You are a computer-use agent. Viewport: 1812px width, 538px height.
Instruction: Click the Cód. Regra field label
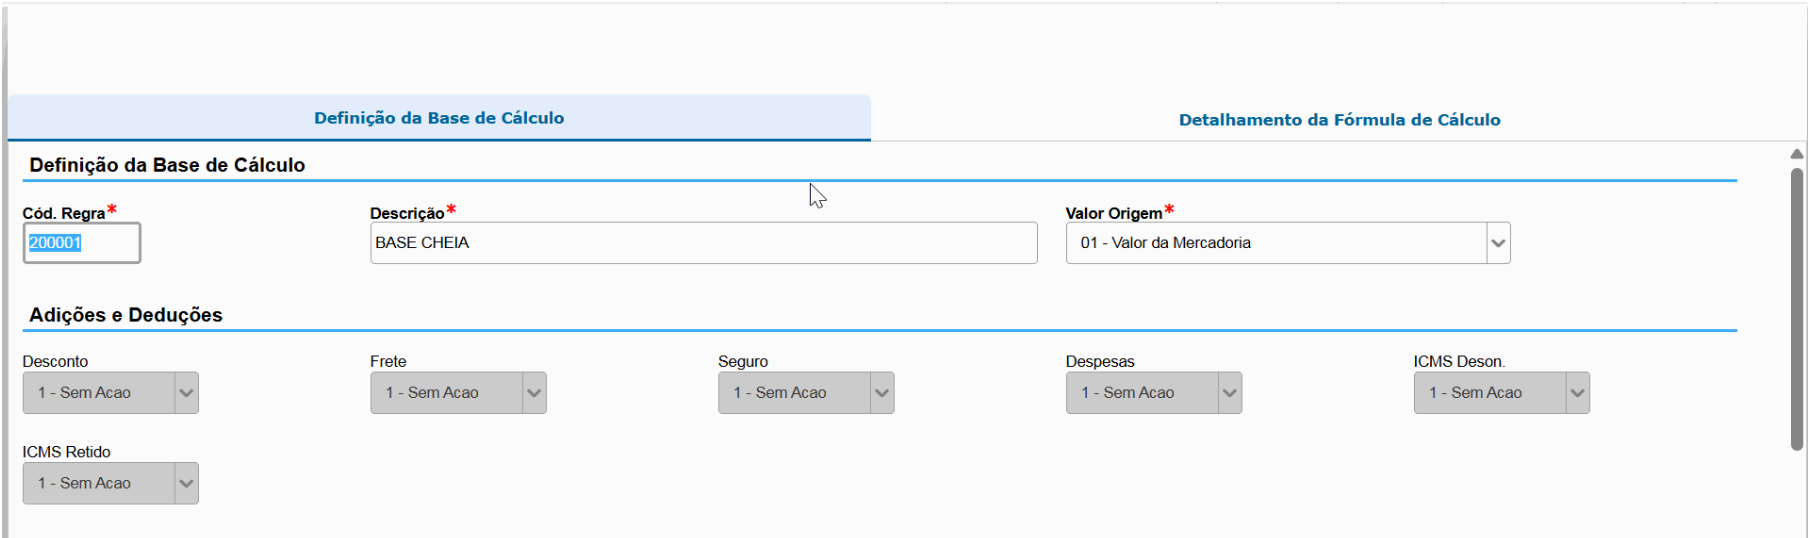[x=63, y=213]
